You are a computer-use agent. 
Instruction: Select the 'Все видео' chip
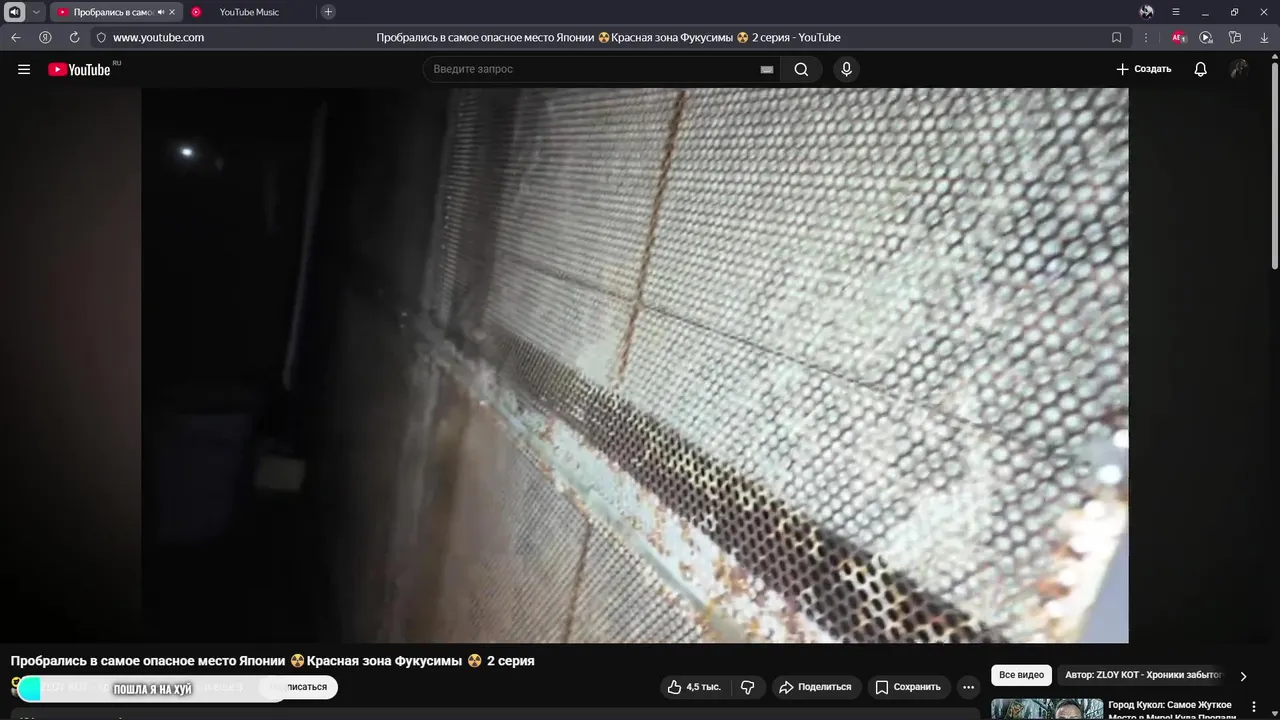pos(1021,675)
